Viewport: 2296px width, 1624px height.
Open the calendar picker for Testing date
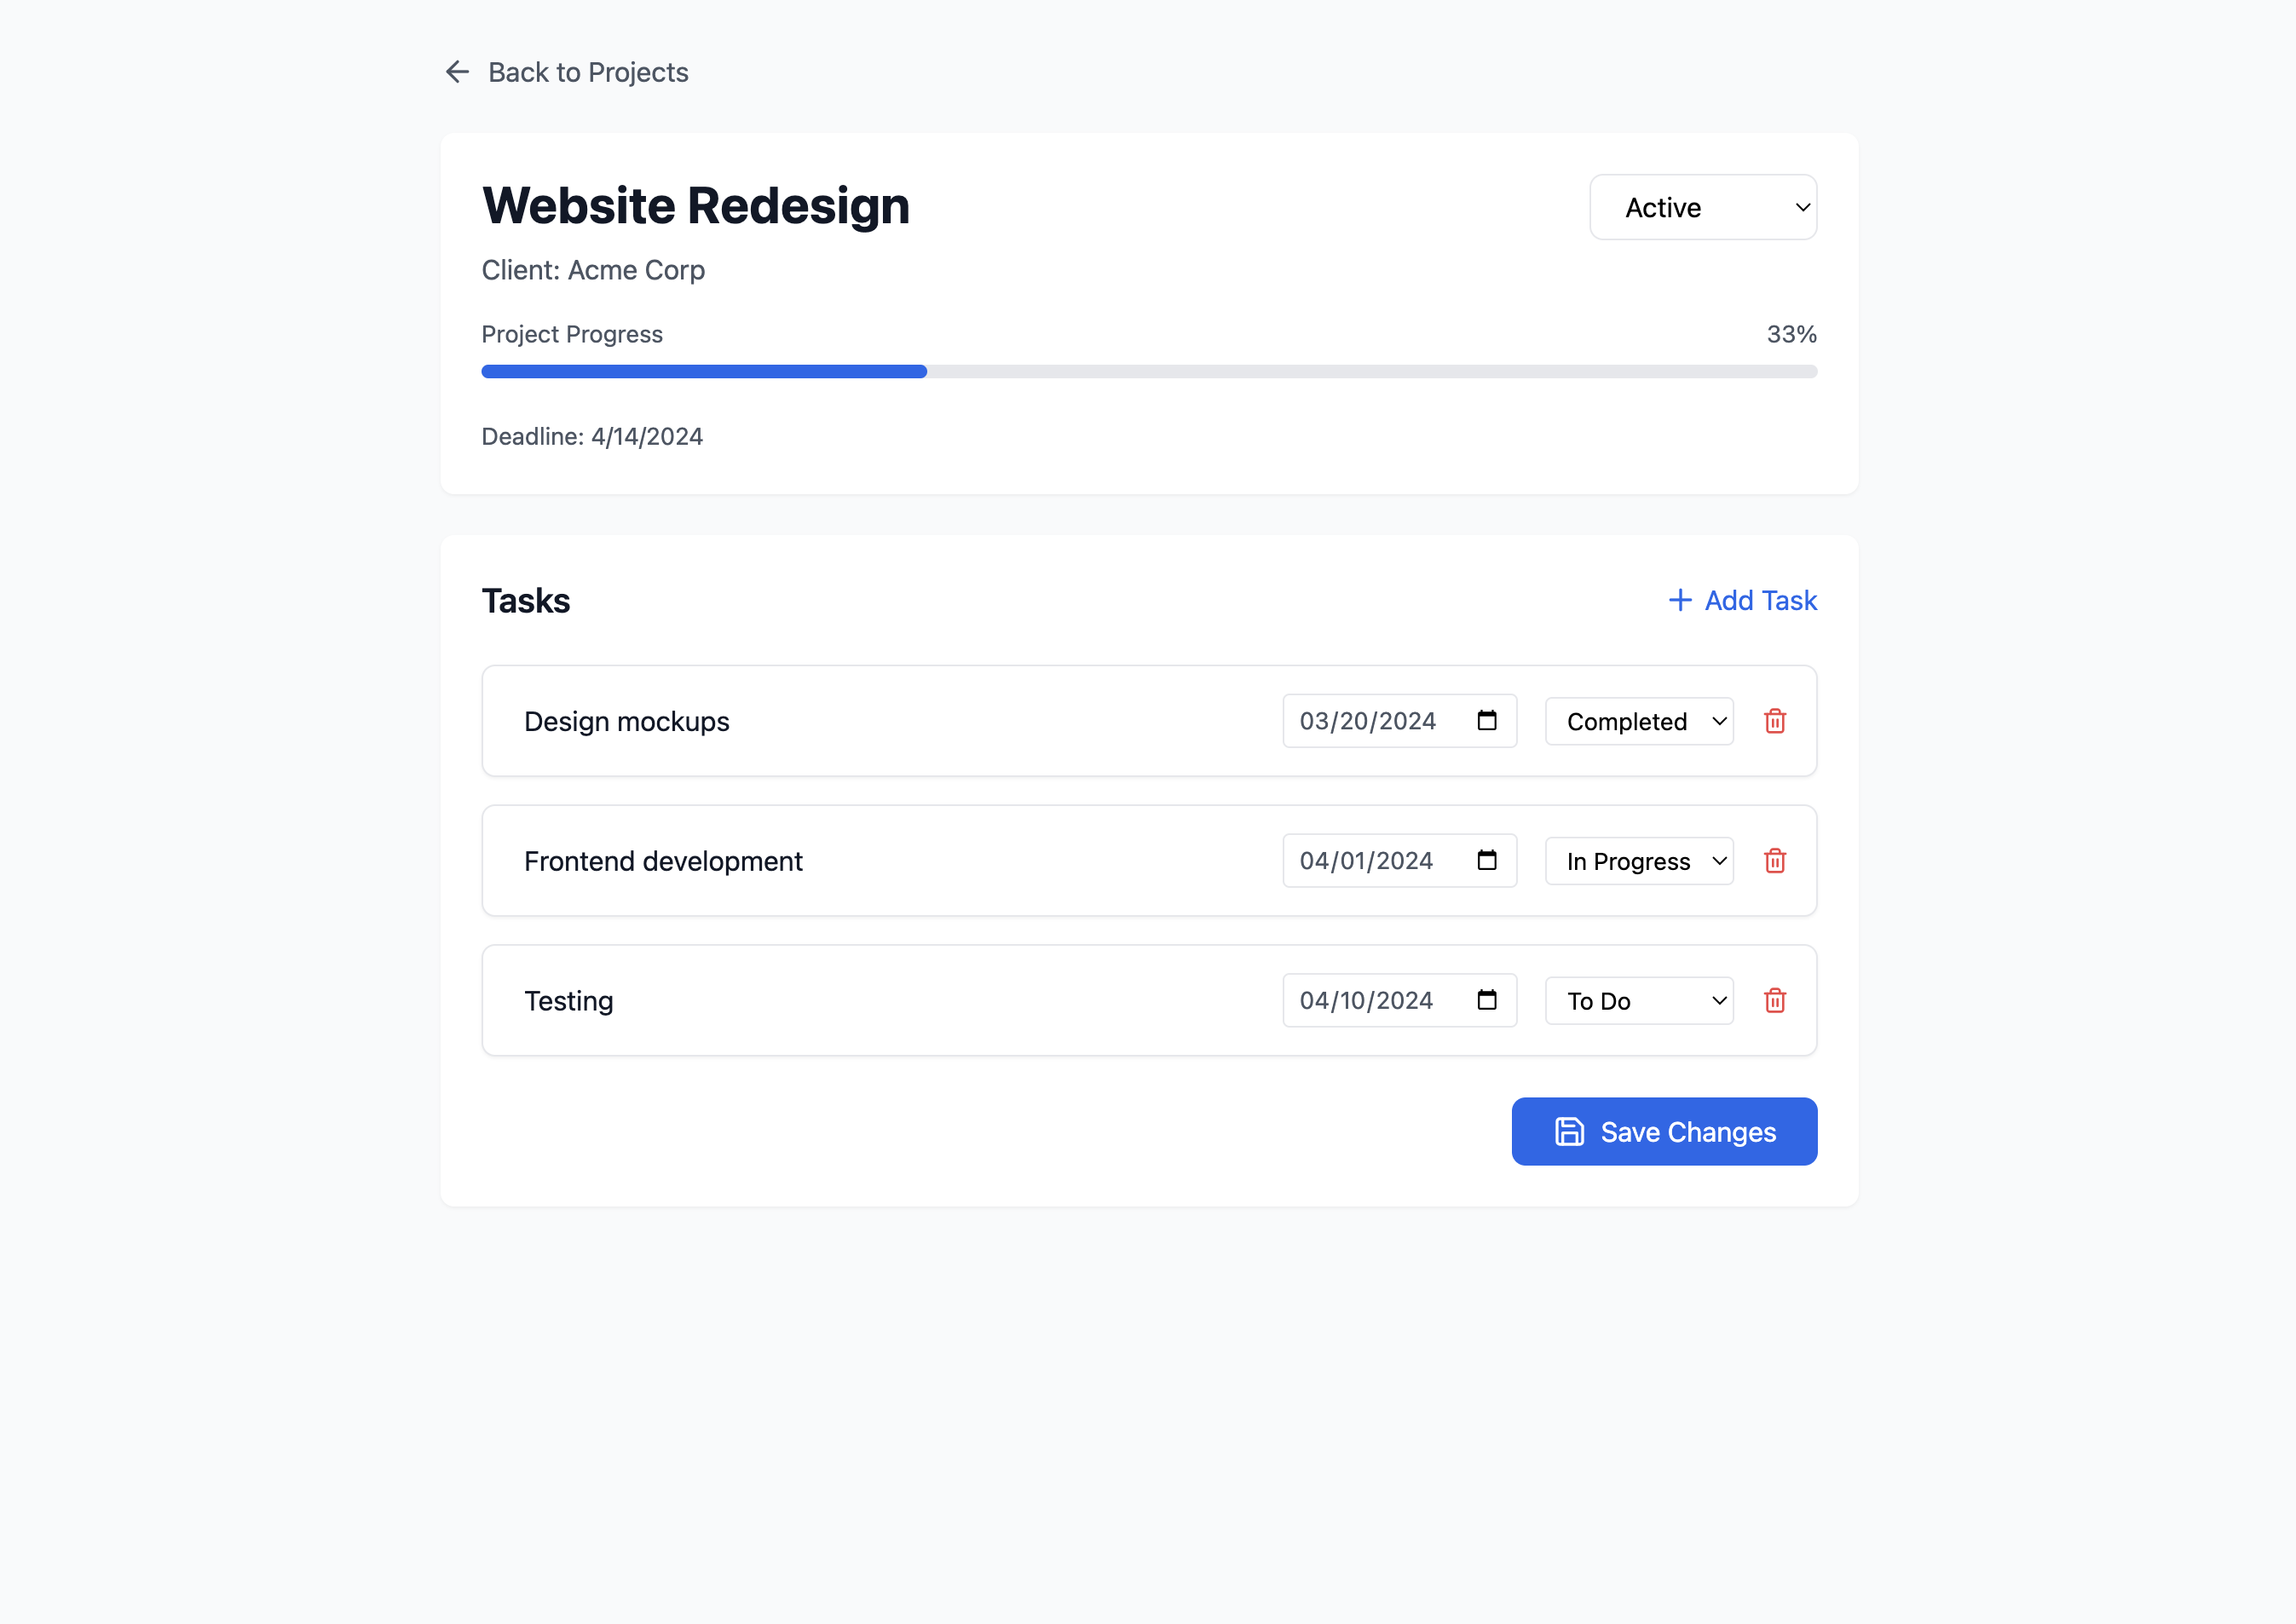(1487, 999)
